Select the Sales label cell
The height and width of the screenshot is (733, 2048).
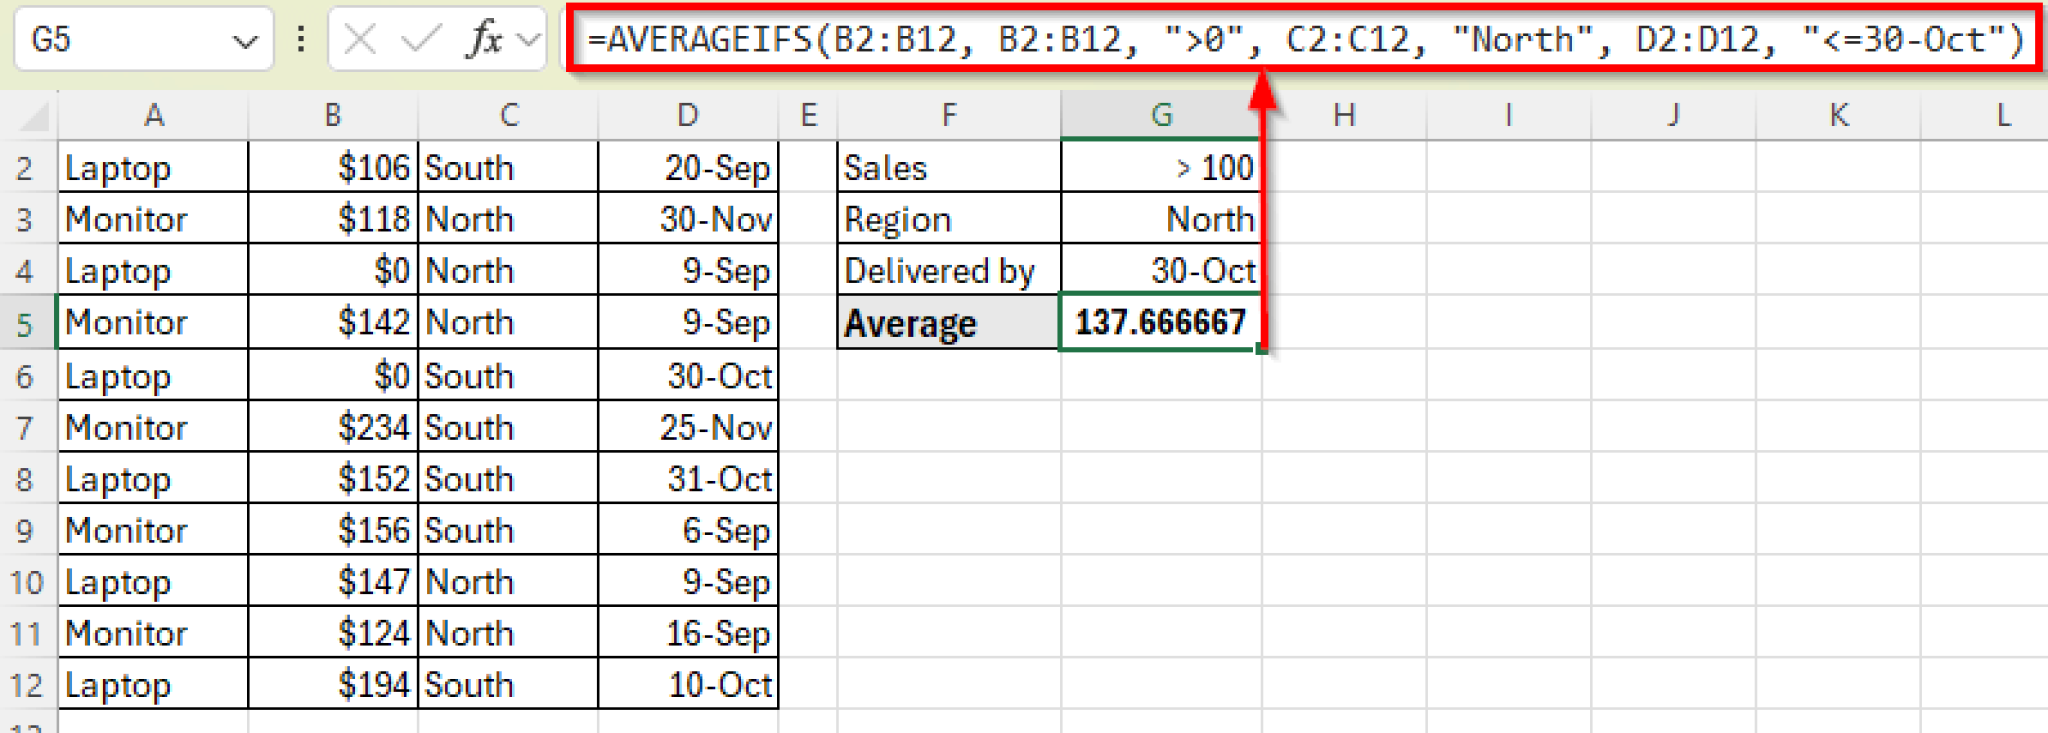tap(947, 167)
